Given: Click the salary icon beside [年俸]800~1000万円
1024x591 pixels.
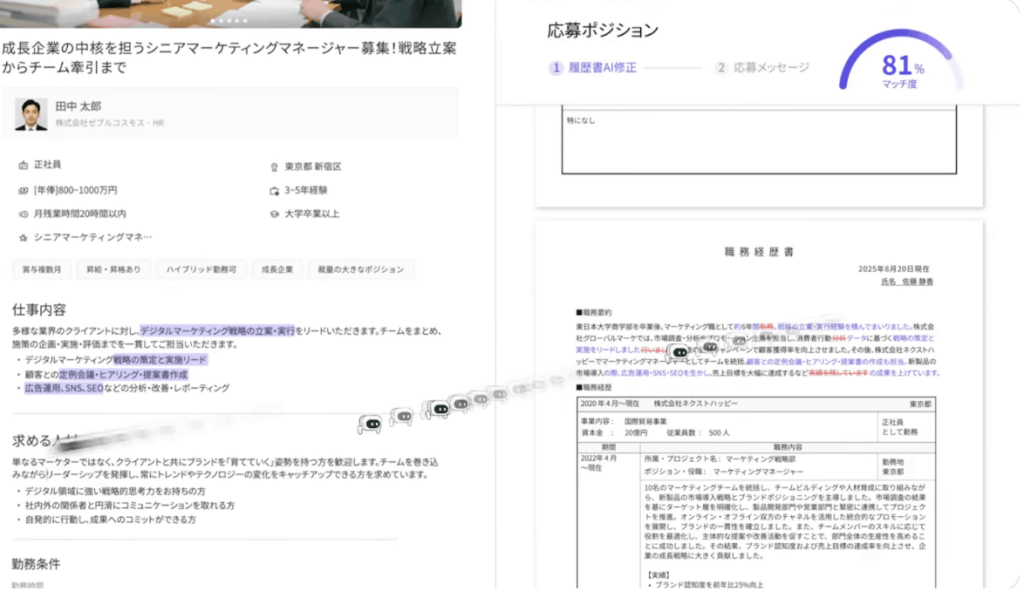Looking at the screenshot, I should (x=24, y=191).
